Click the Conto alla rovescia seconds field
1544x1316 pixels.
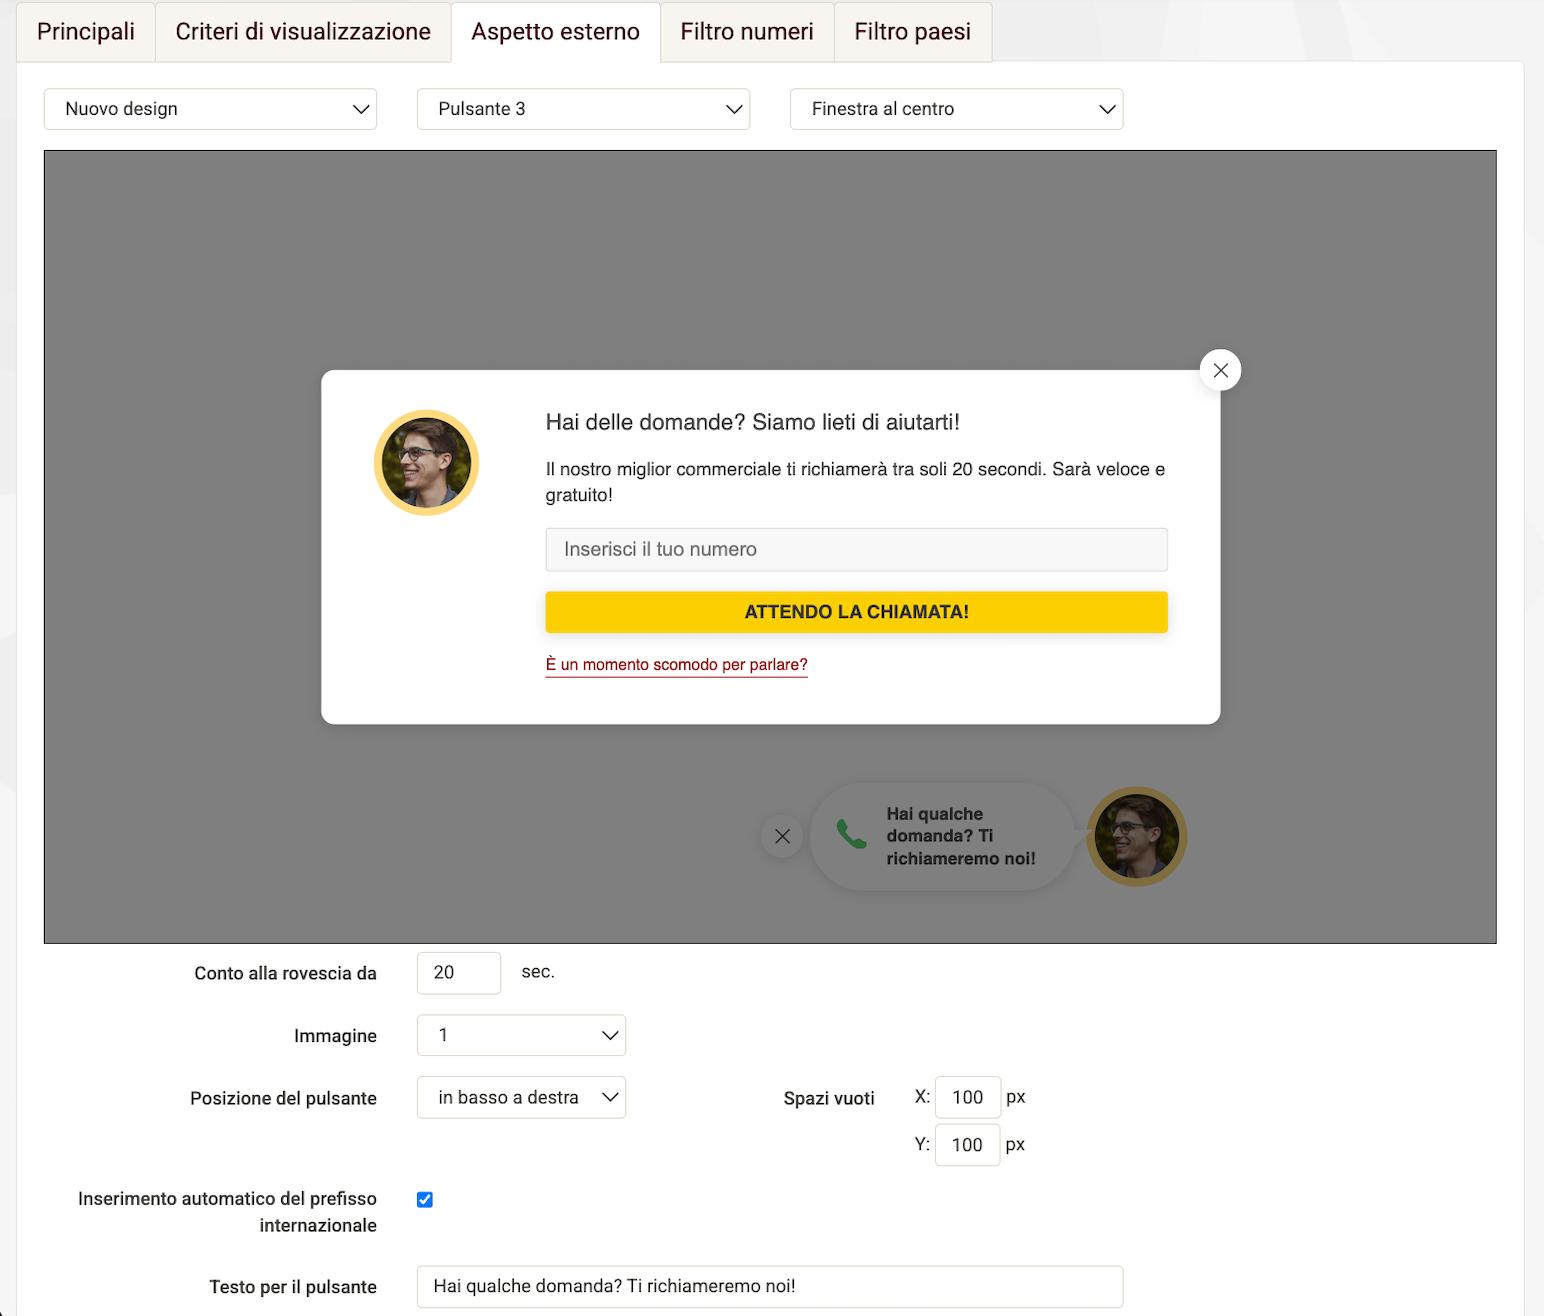(x=459, y=973)
